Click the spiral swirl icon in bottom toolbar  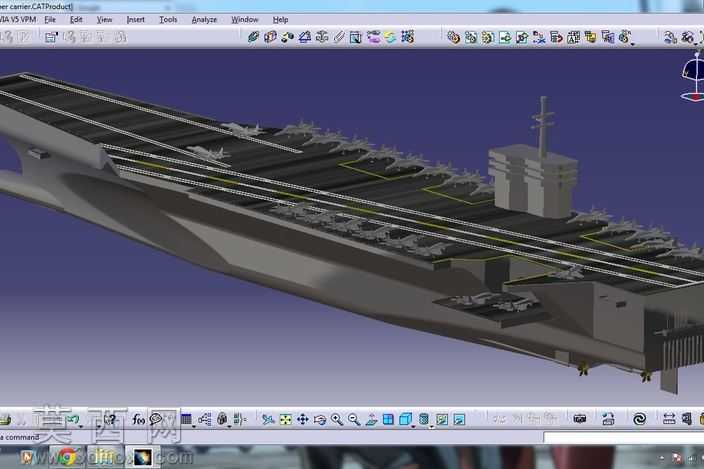(639, 419)
